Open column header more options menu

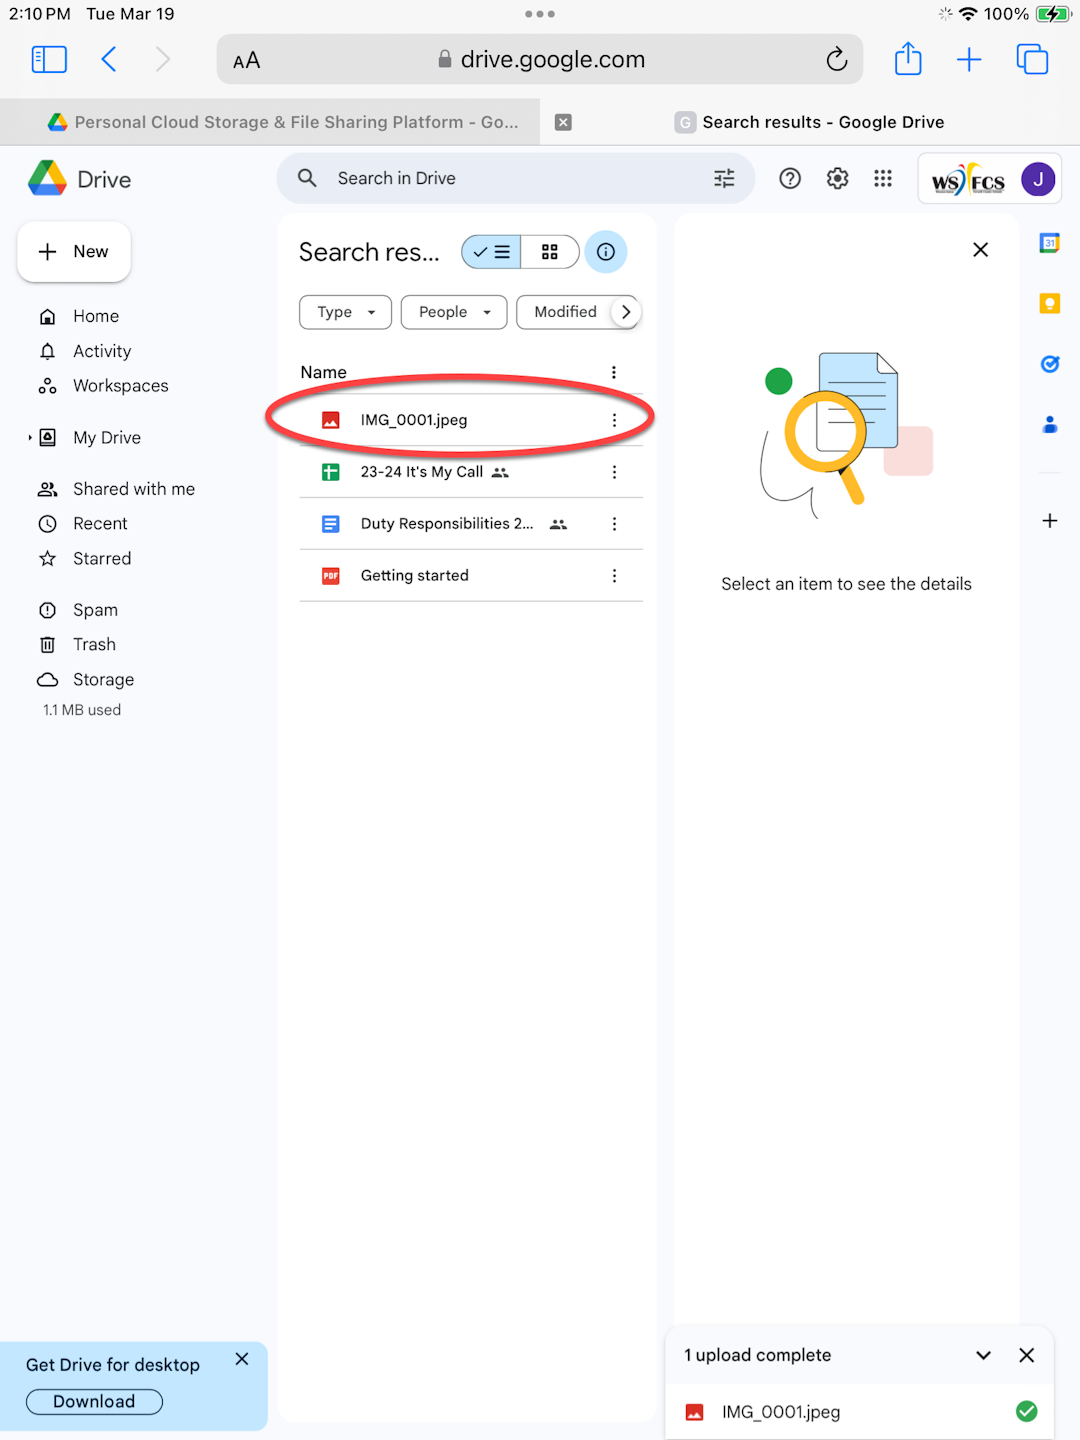(x=614, y=372)
